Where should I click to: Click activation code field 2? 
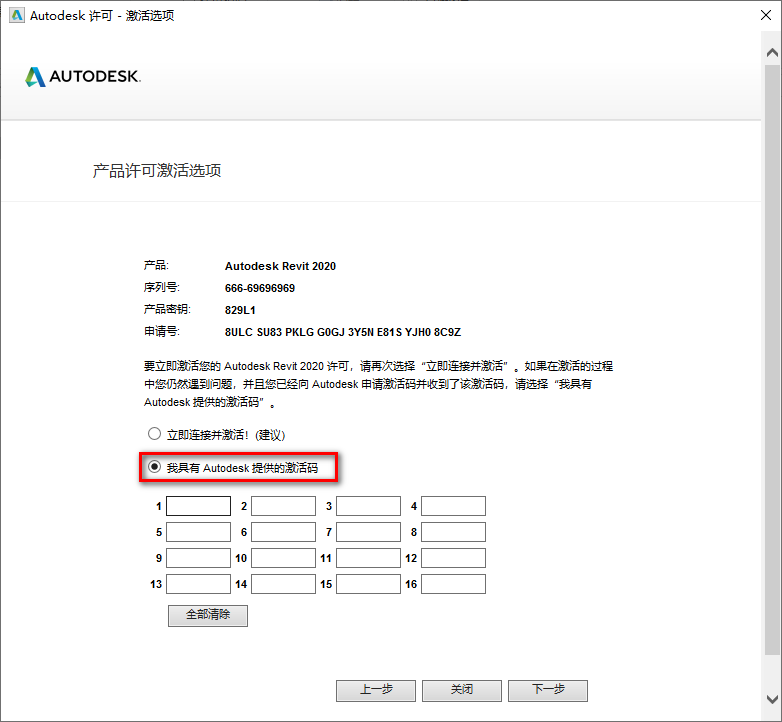(283, 506)
